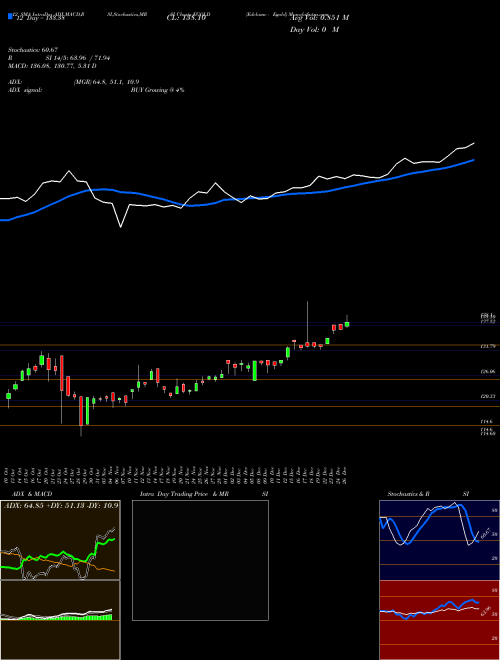Click the empty Intra Day Trading Price chart box
Viewport: 500px width, 660px height.
pyautogui.click(x=200, y=560)
